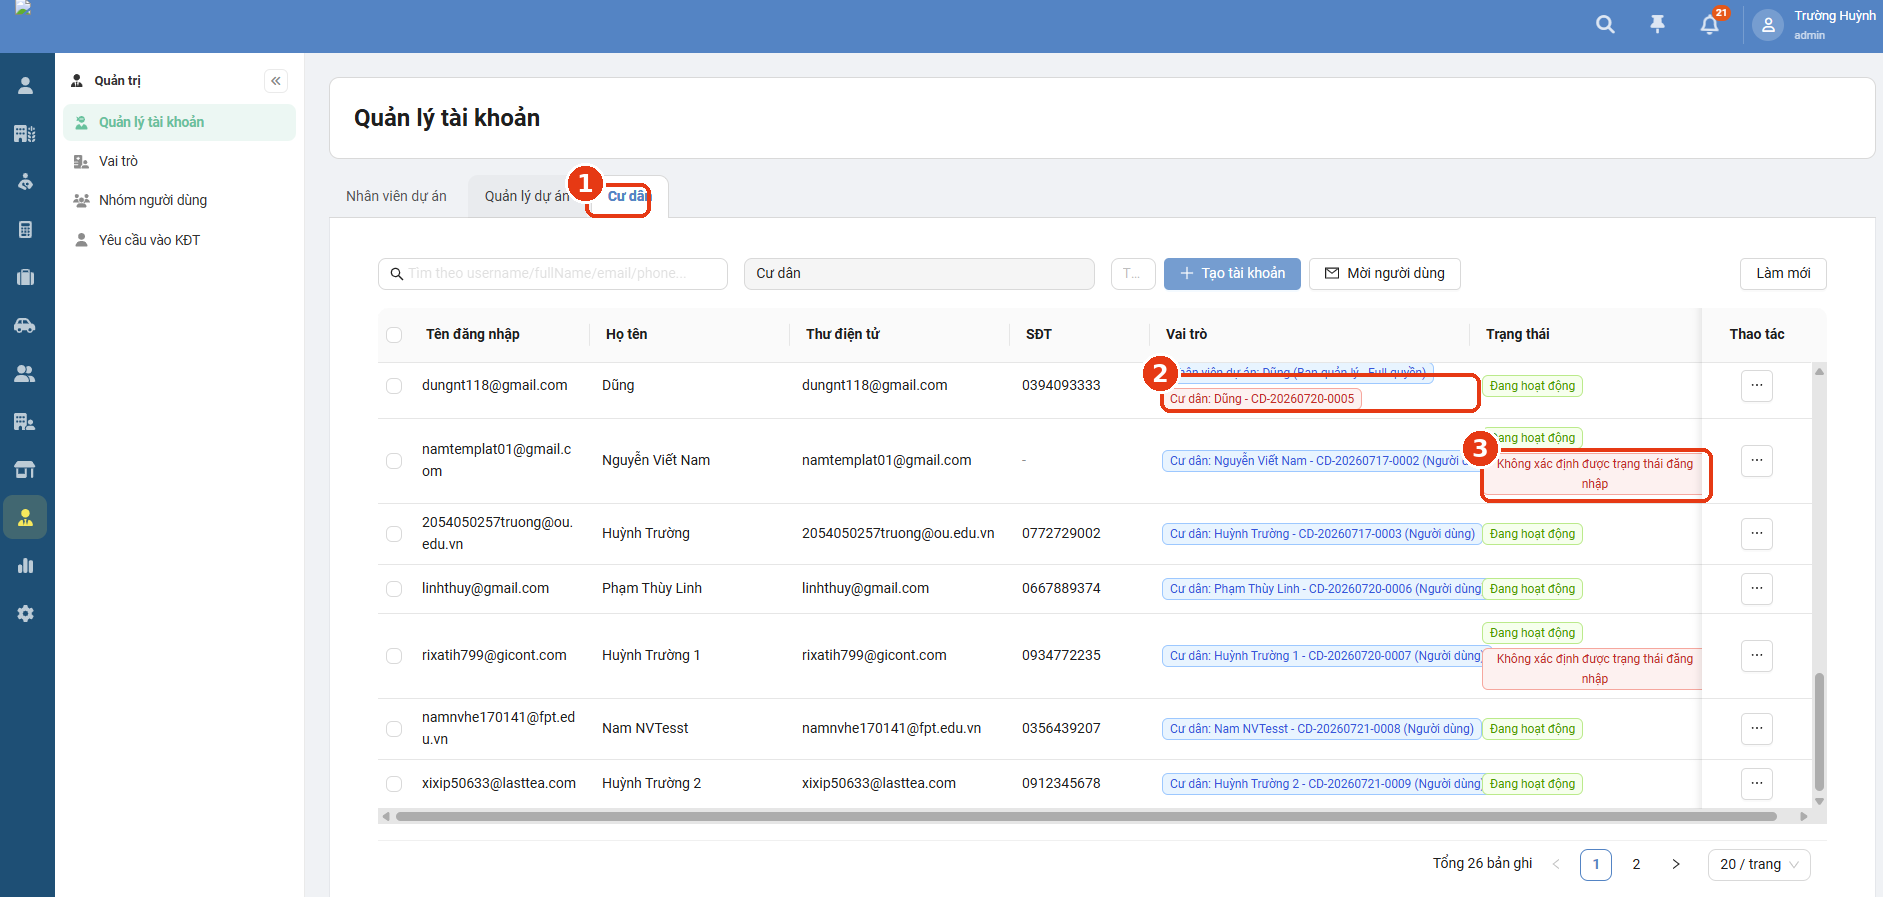This screenshot has width=1883, height=897.
Task: Click the Làm mới button
Action: [x=1783, y=274]
